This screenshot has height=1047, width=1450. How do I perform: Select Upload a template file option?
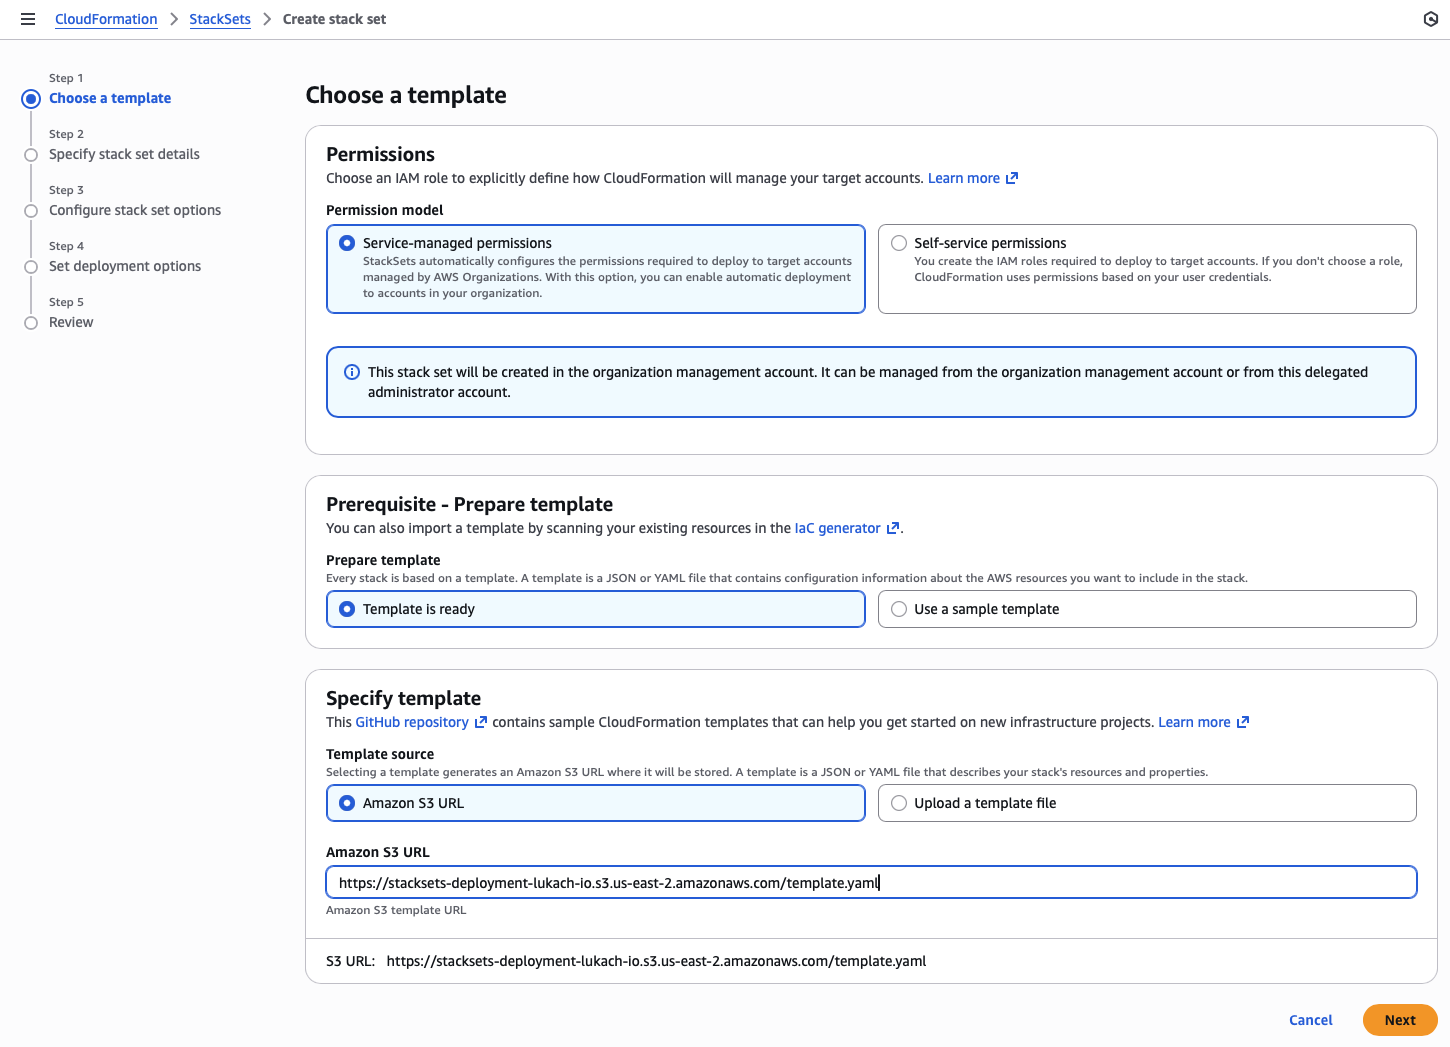pyautogui.click(x=899, y=803)
